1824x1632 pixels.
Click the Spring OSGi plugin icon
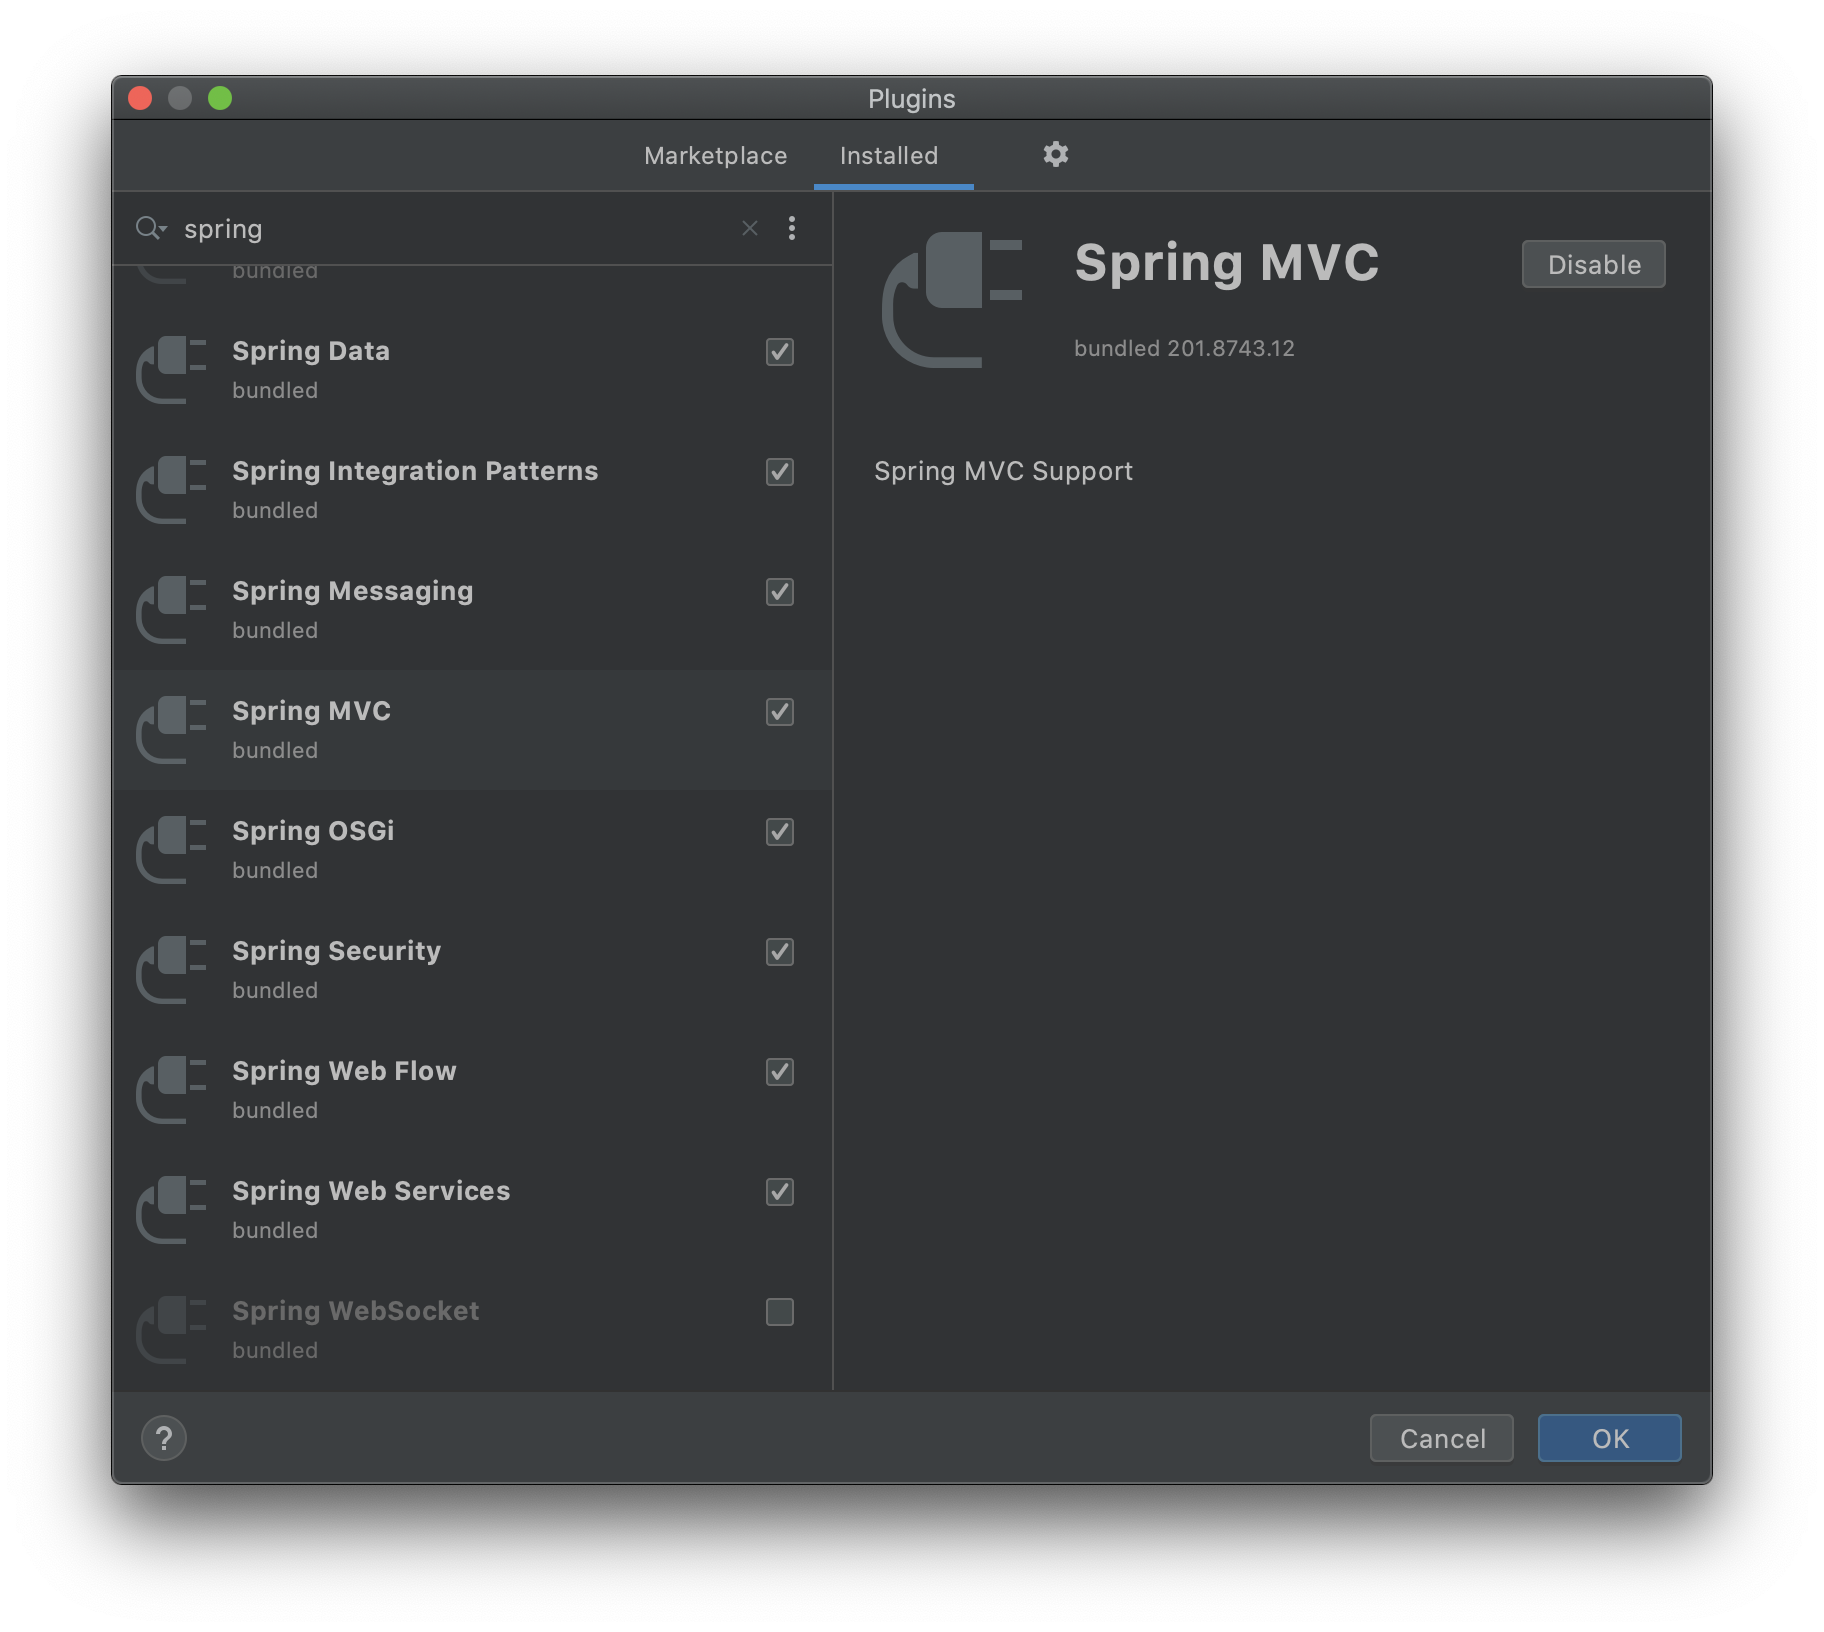171,850
